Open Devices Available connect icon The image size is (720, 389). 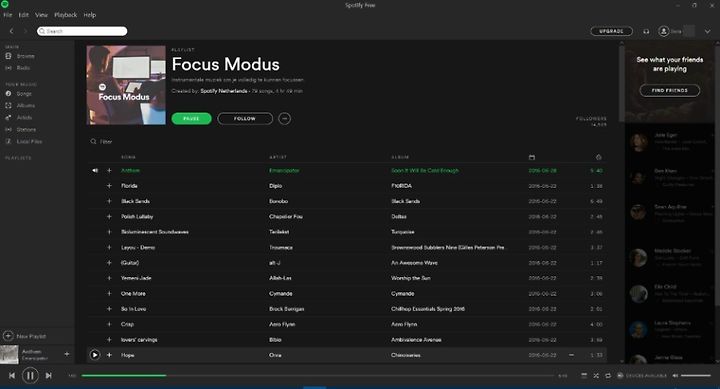pyautogui.click(x=620, y=376)
